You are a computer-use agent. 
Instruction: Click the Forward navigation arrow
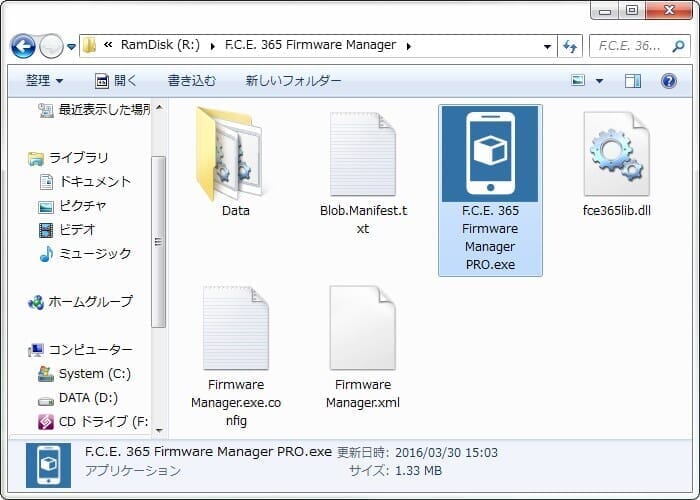pyautogui.click(x=51, y=46)
